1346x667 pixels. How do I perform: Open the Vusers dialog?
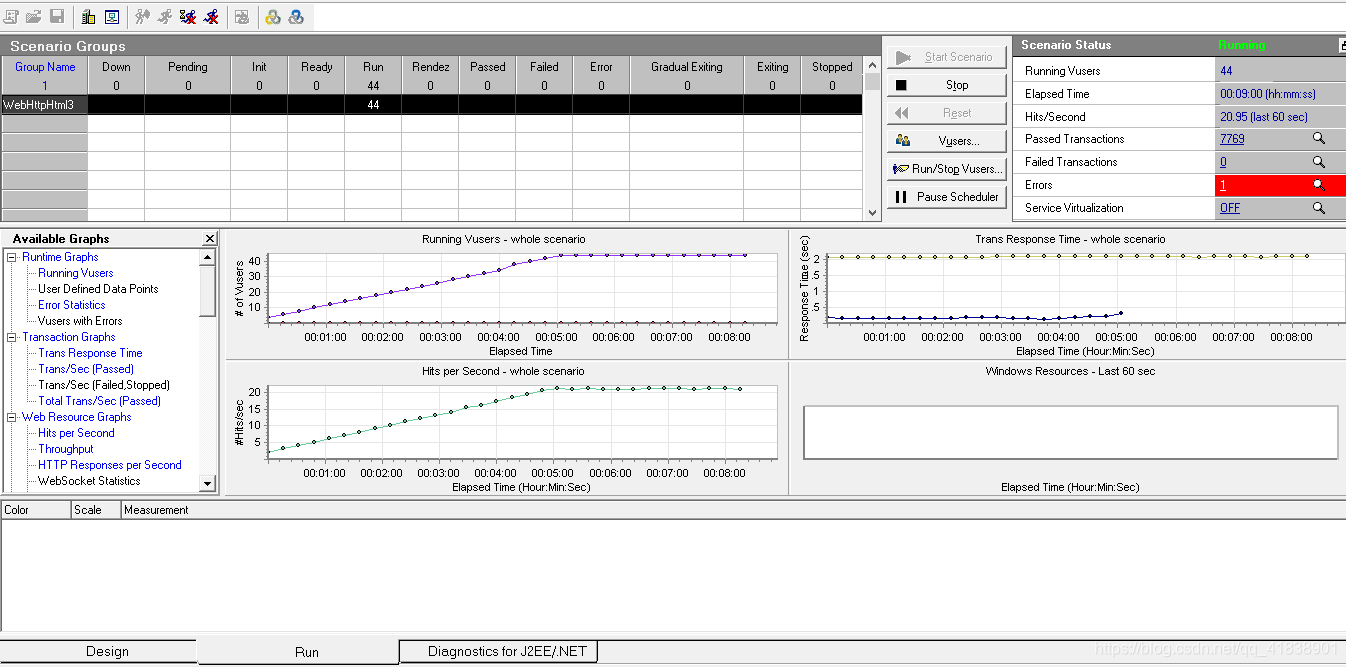[946, 139]
